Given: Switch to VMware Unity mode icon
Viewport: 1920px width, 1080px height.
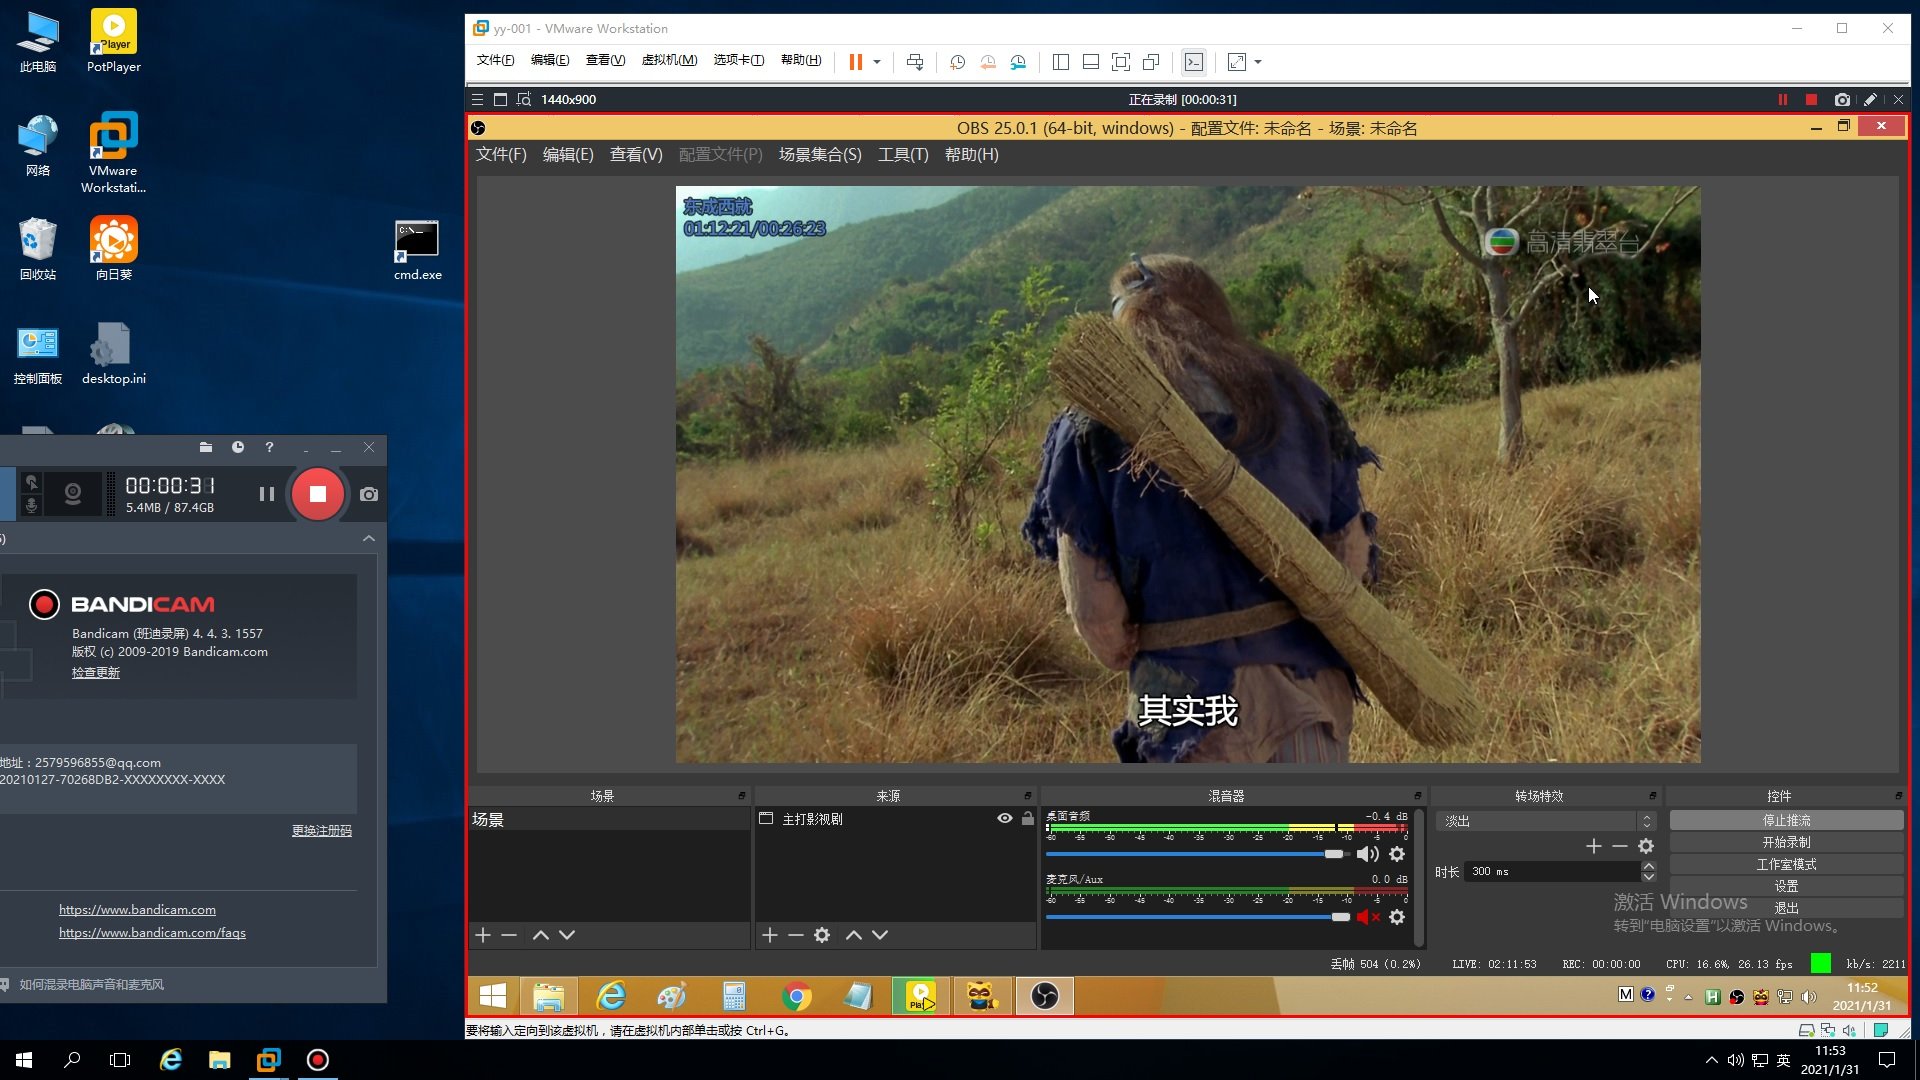Looking at the screenshot, I should click(1151, 62).
